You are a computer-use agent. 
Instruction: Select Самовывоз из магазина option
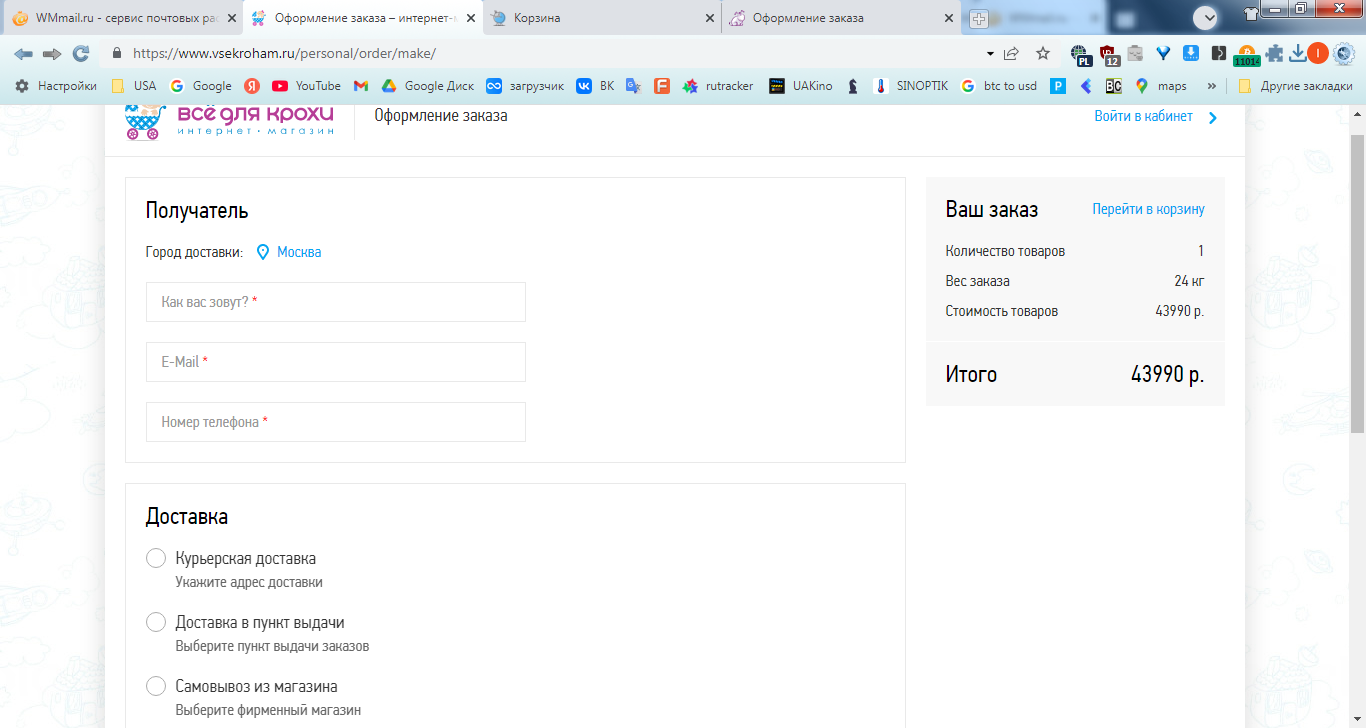[156, 686]
